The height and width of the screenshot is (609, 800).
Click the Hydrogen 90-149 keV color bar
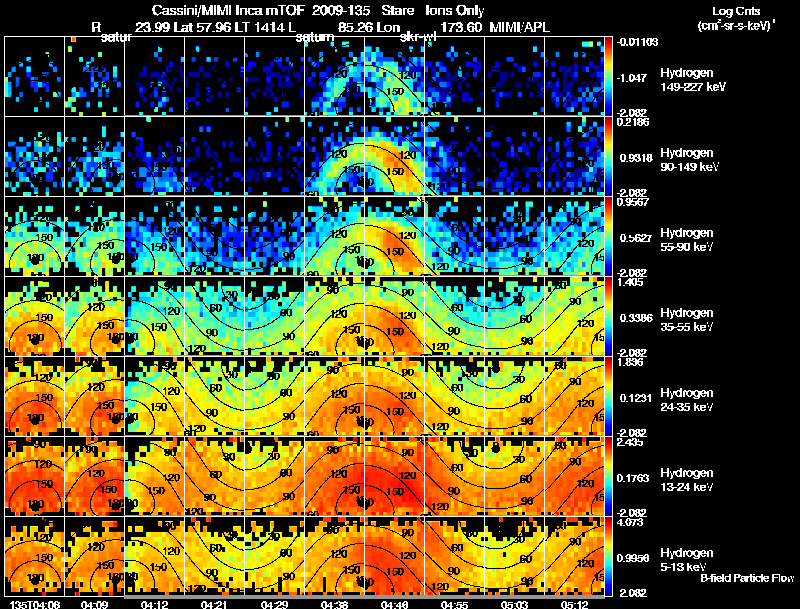pos(608,157)
